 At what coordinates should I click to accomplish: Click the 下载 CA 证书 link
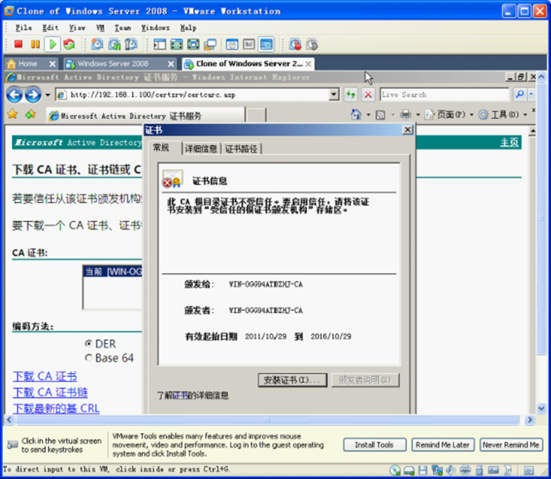(x=45, y=376)
